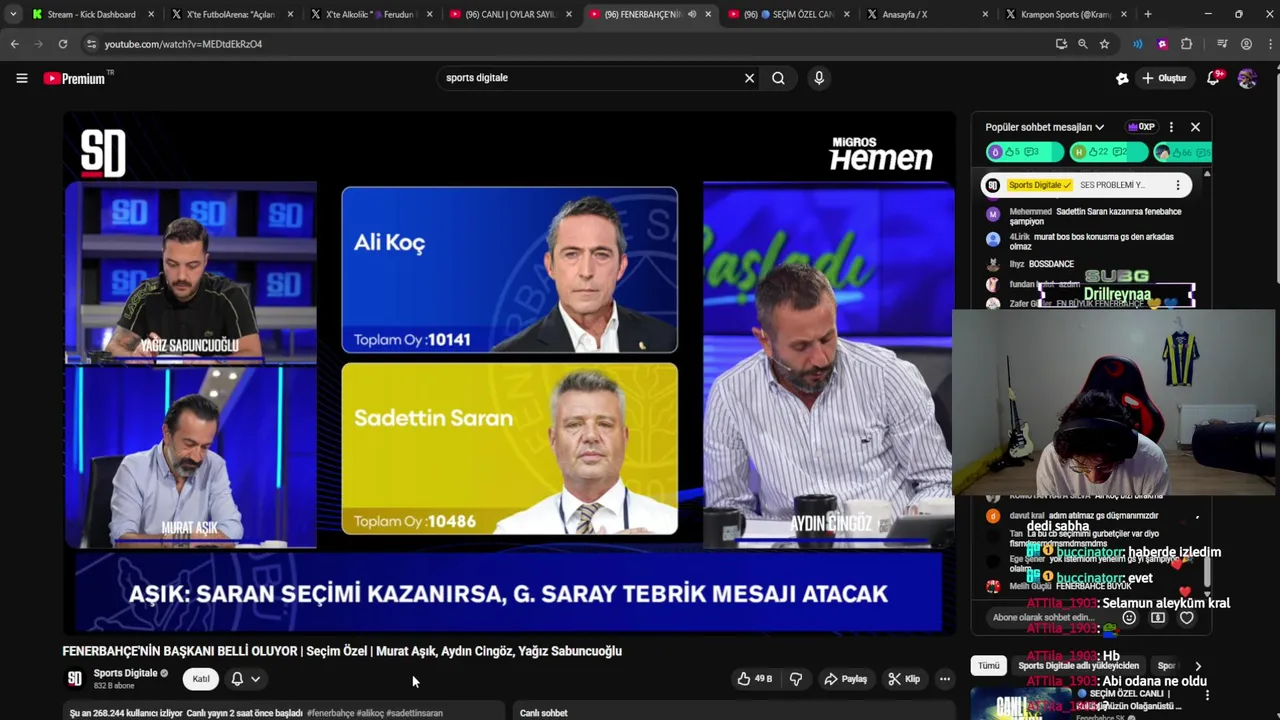Click the search magnifier button
This screenshot has height=720, width=1280.
(778, 78)
